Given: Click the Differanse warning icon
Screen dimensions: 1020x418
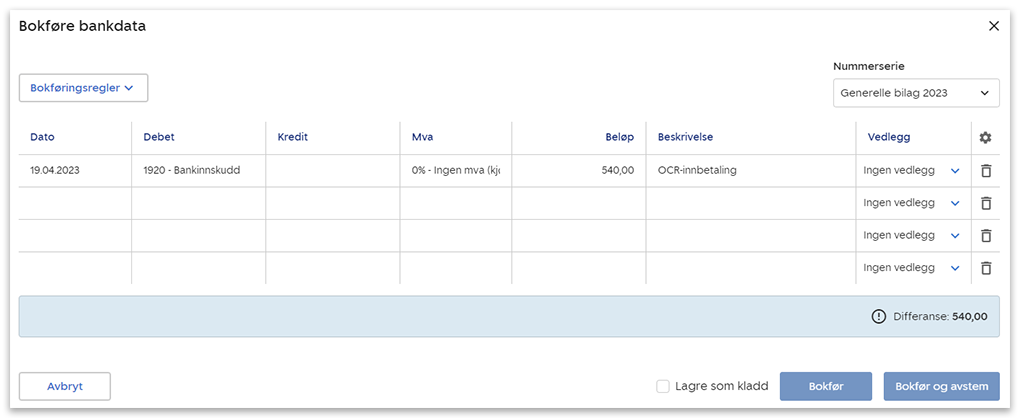Looking at the screenshot, I should 879,316.
